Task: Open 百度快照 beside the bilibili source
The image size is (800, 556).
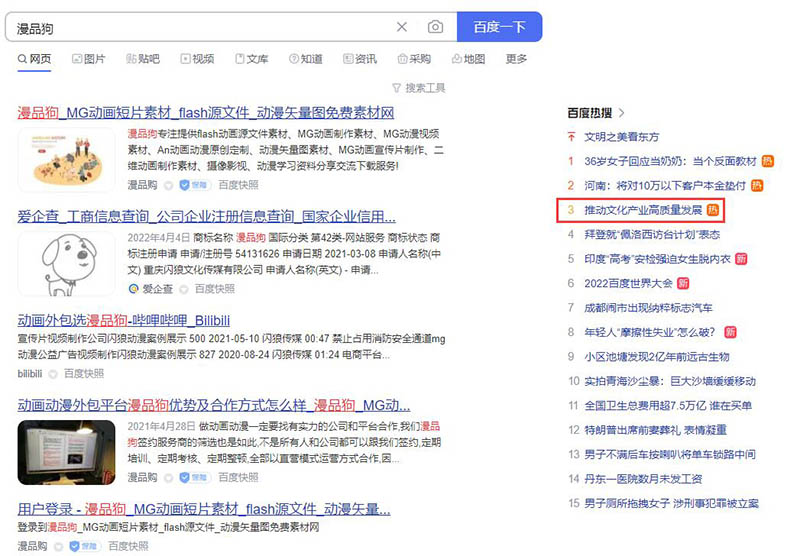Action: 84,373
